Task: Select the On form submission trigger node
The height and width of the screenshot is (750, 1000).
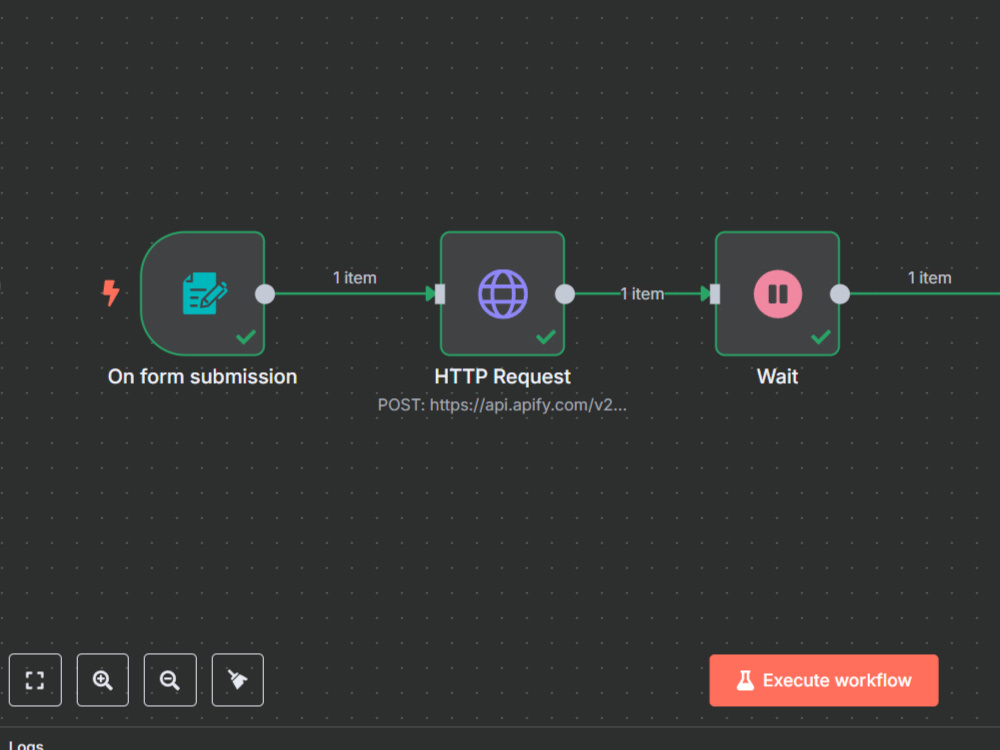Action: coord(203,293)
